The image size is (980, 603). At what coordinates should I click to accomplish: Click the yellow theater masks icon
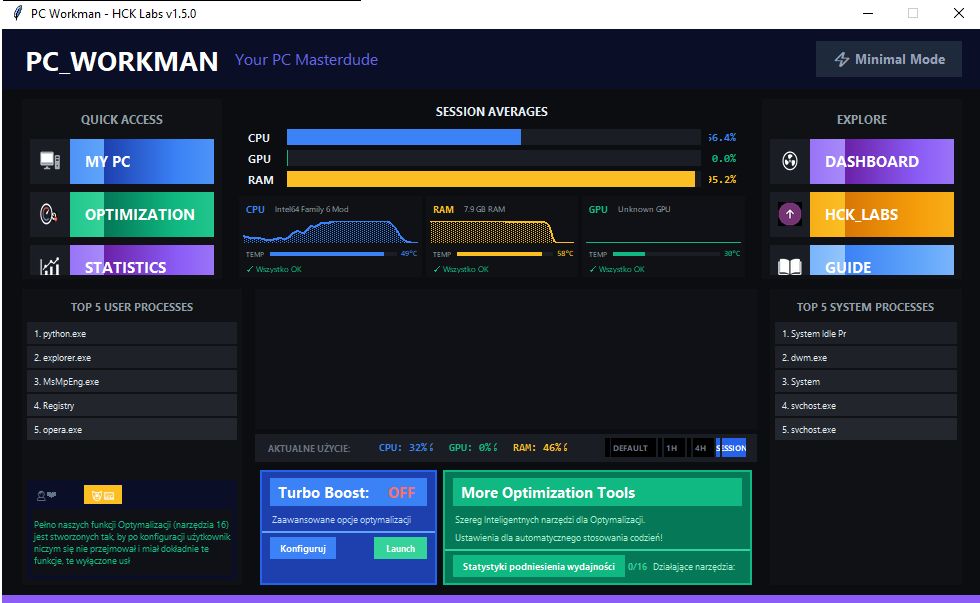[x=102, y=495]
